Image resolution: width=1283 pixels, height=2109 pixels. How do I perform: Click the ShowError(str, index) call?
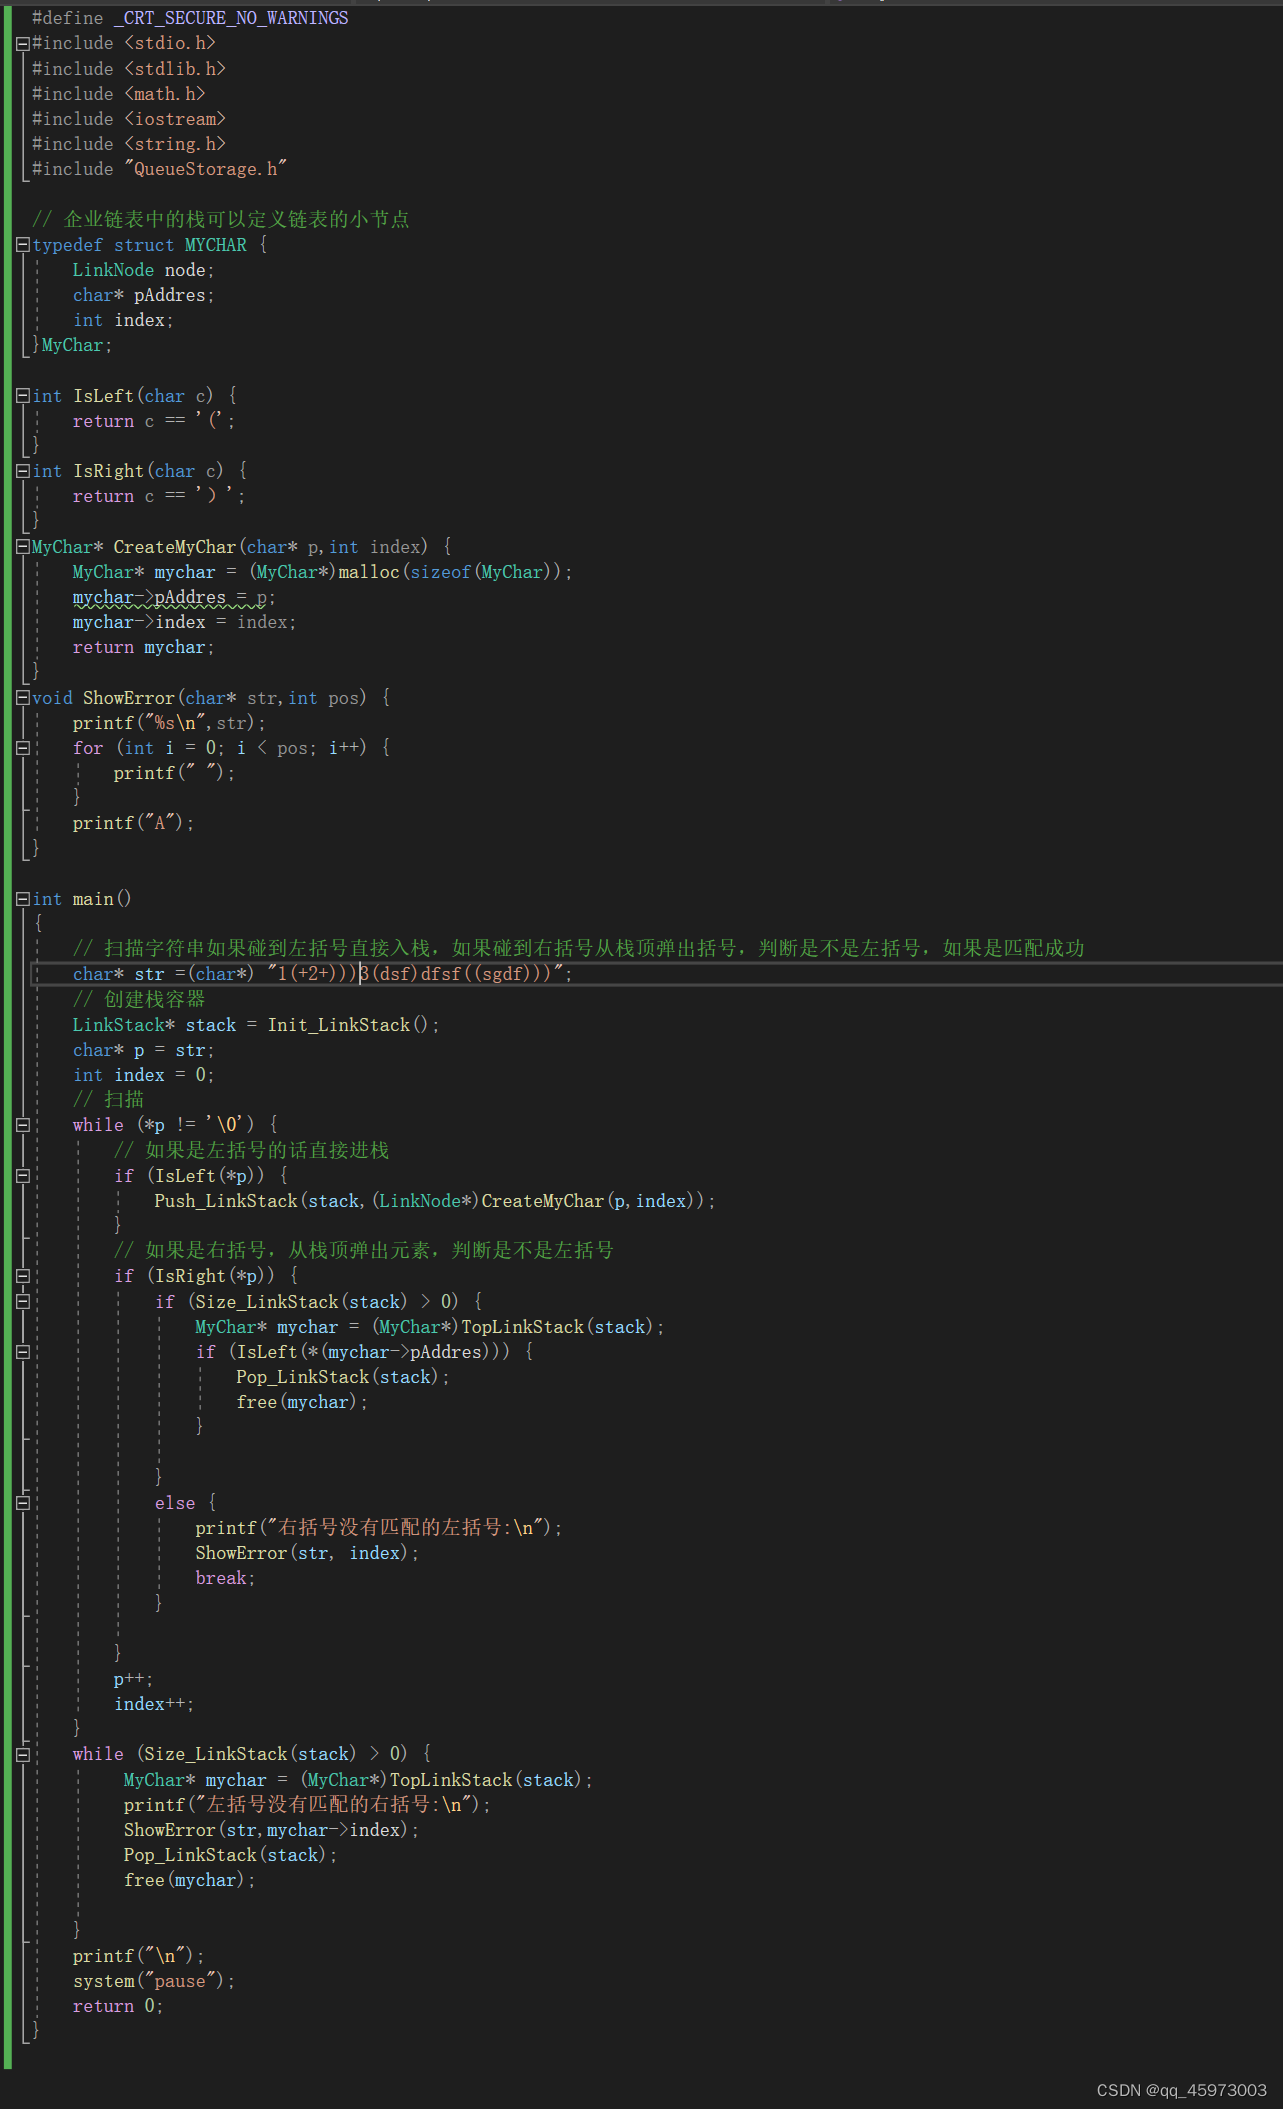(306, 1553)
